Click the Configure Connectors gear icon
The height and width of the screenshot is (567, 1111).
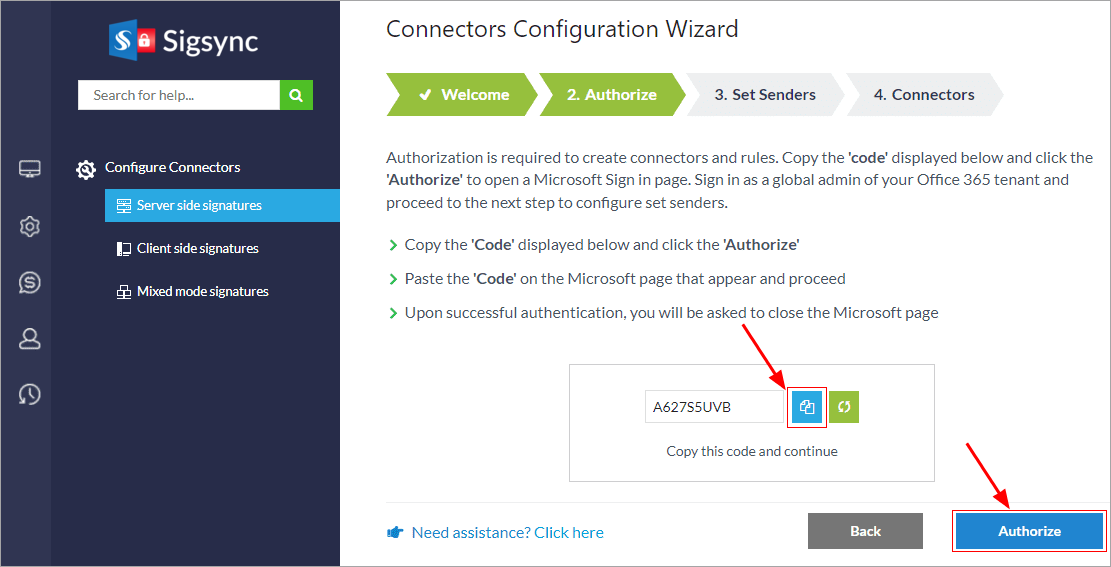click(87, 169)
